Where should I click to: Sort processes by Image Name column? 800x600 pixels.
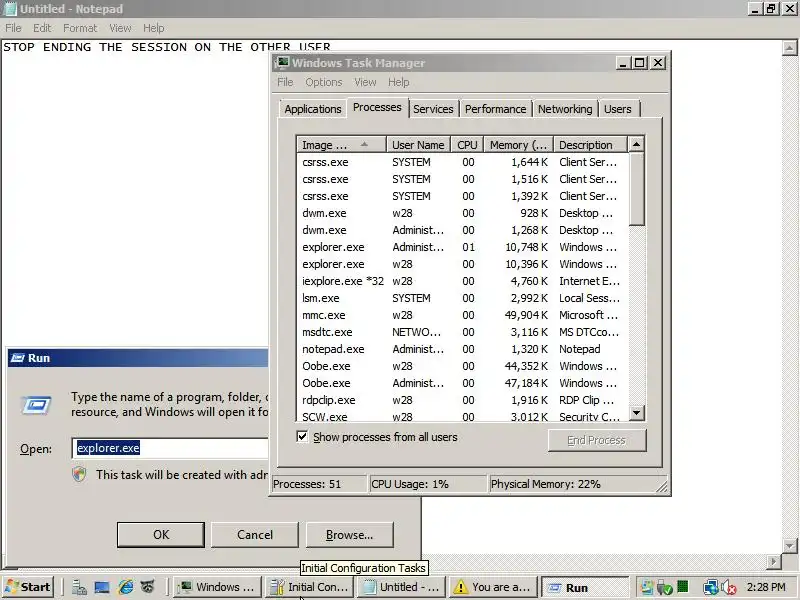click(341, 145)
